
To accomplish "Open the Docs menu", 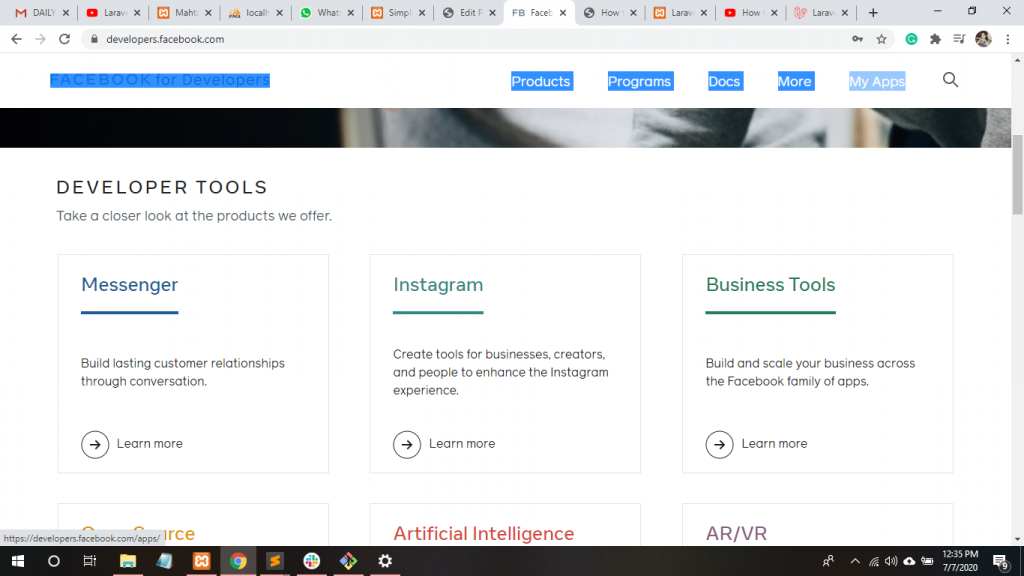I will [725, 81].
